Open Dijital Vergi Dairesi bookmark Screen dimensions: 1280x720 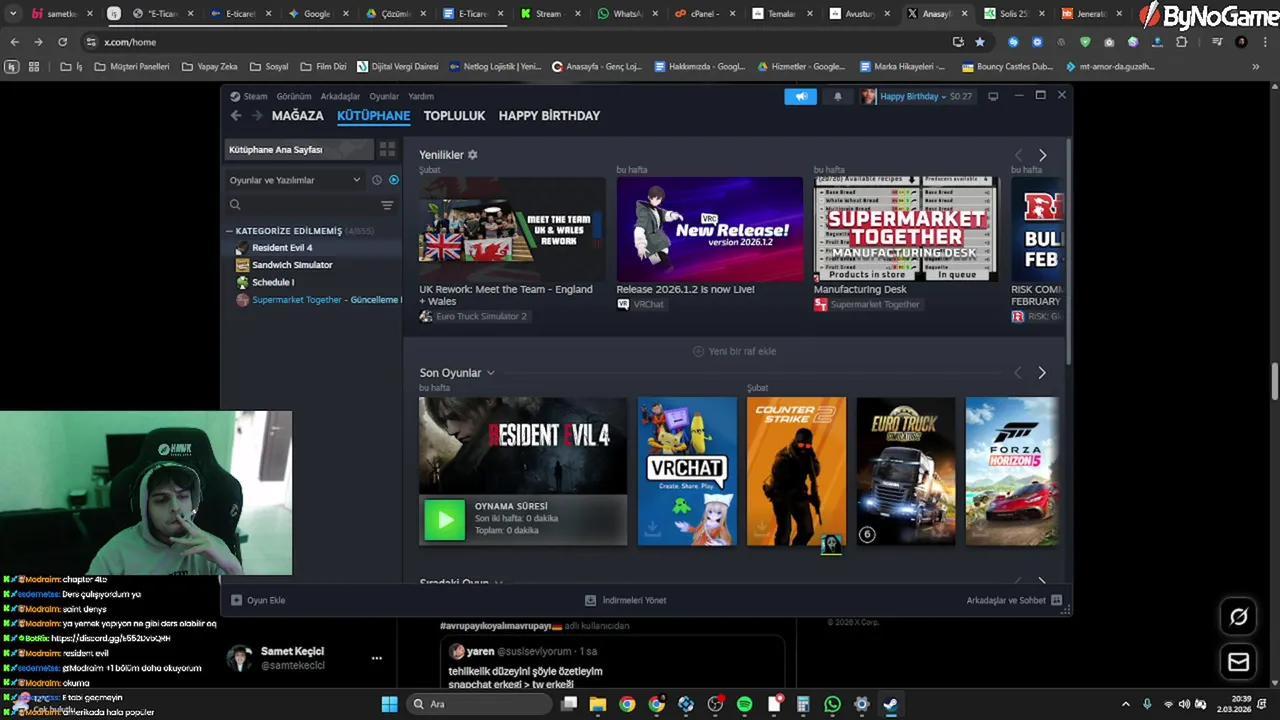pyautogui.click(x=398, y=67)
